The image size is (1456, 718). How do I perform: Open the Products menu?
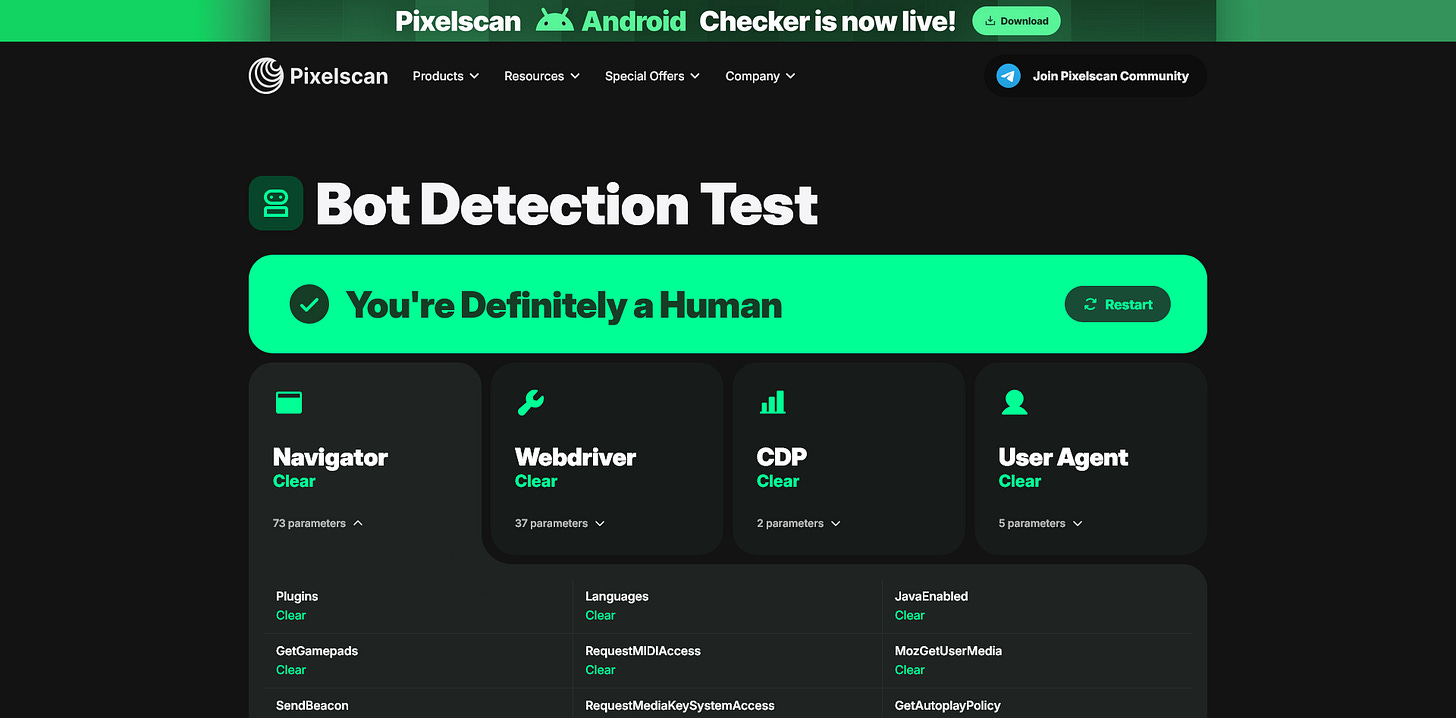click(x=446, y=76)
